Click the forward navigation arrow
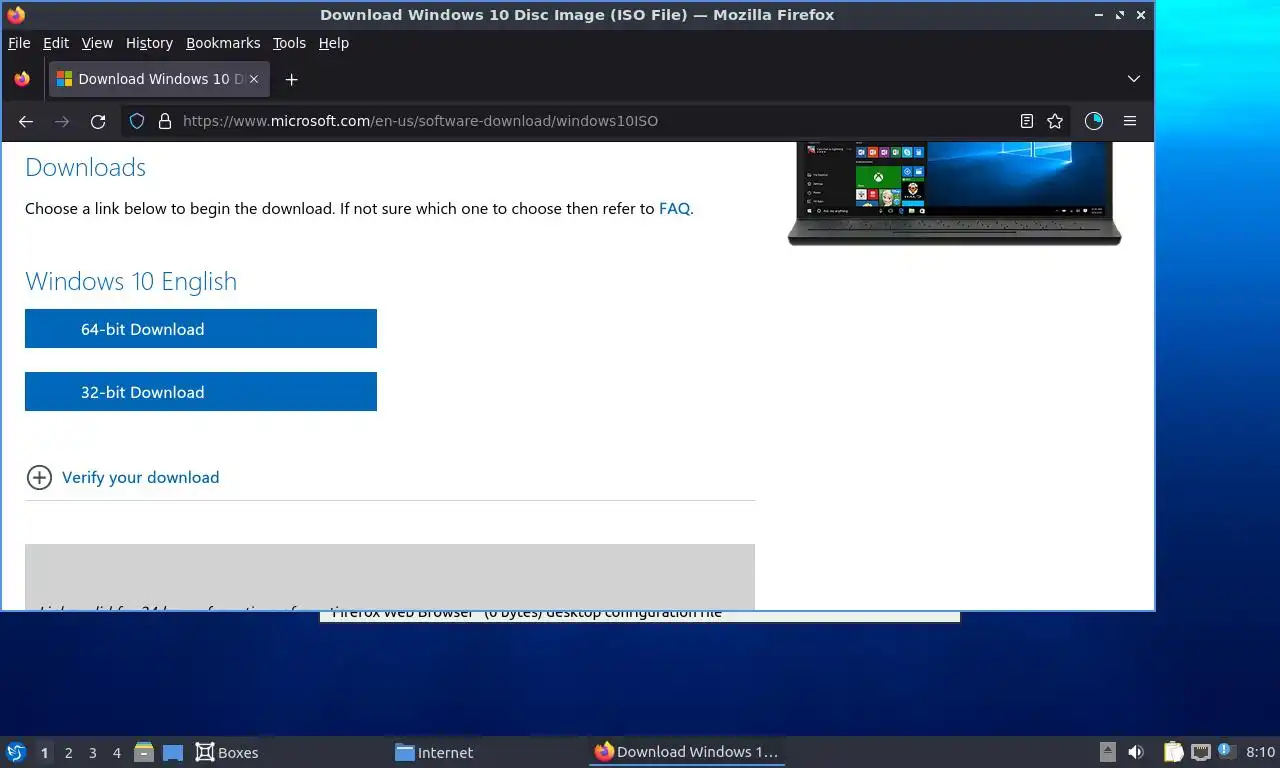The image size is (1280, 768). coord(62,121)
